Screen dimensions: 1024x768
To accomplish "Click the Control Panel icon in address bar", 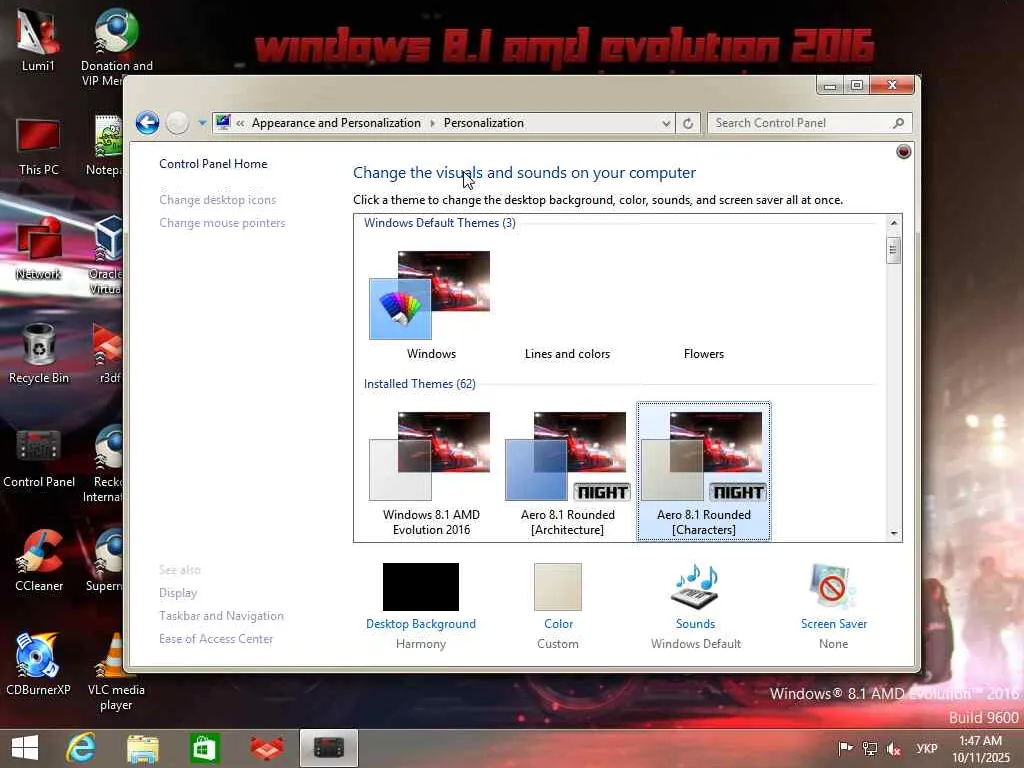I will tap(223, 122).
